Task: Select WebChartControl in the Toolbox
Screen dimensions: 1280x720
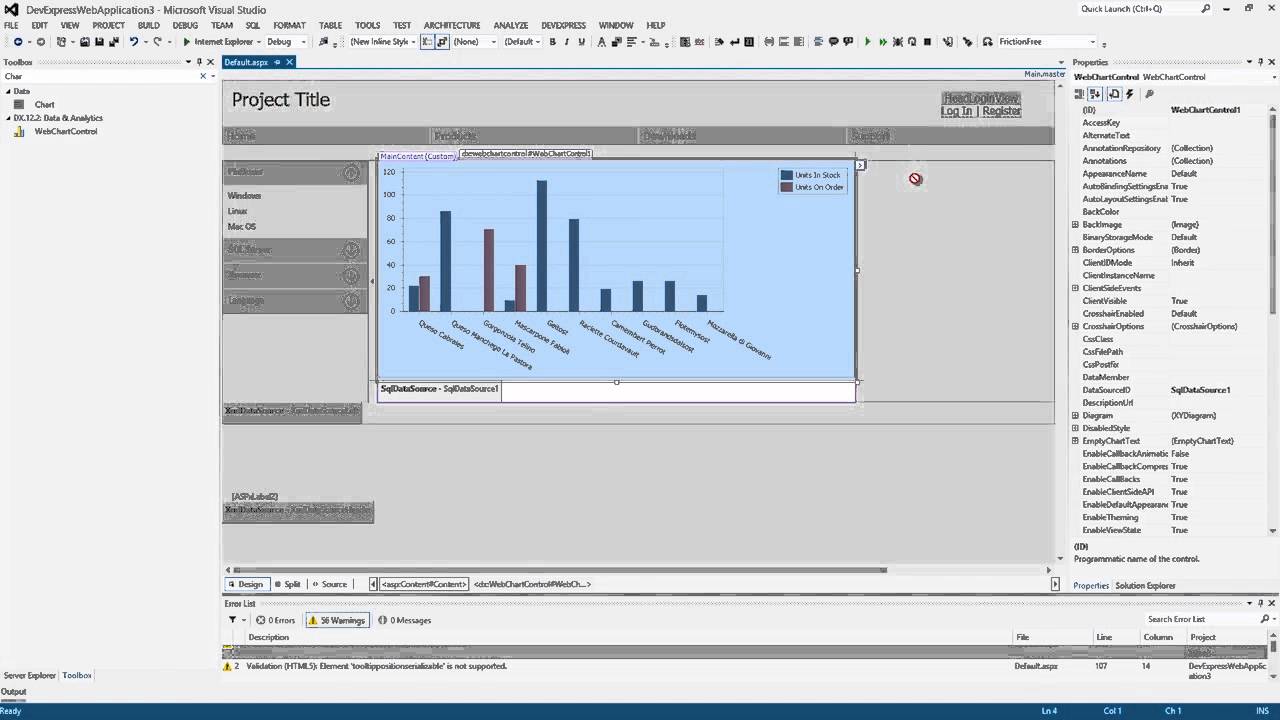Action: (x=66, y=131)
